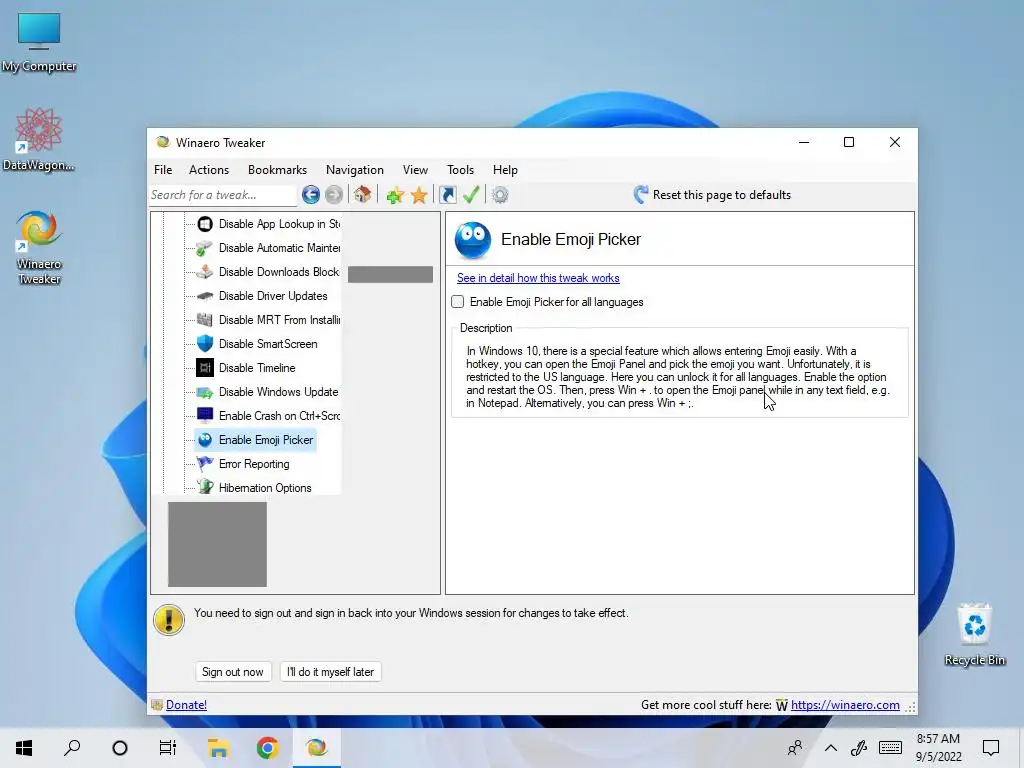Click the Hibernation Options icon in tree

click(205, 487)
